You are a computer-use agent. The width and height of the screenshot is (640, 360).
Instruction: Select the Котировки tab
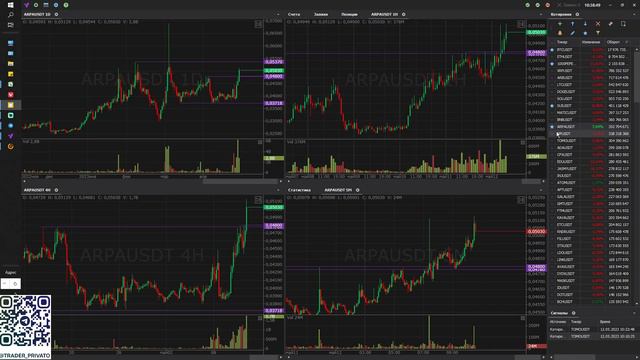[560, 14]
